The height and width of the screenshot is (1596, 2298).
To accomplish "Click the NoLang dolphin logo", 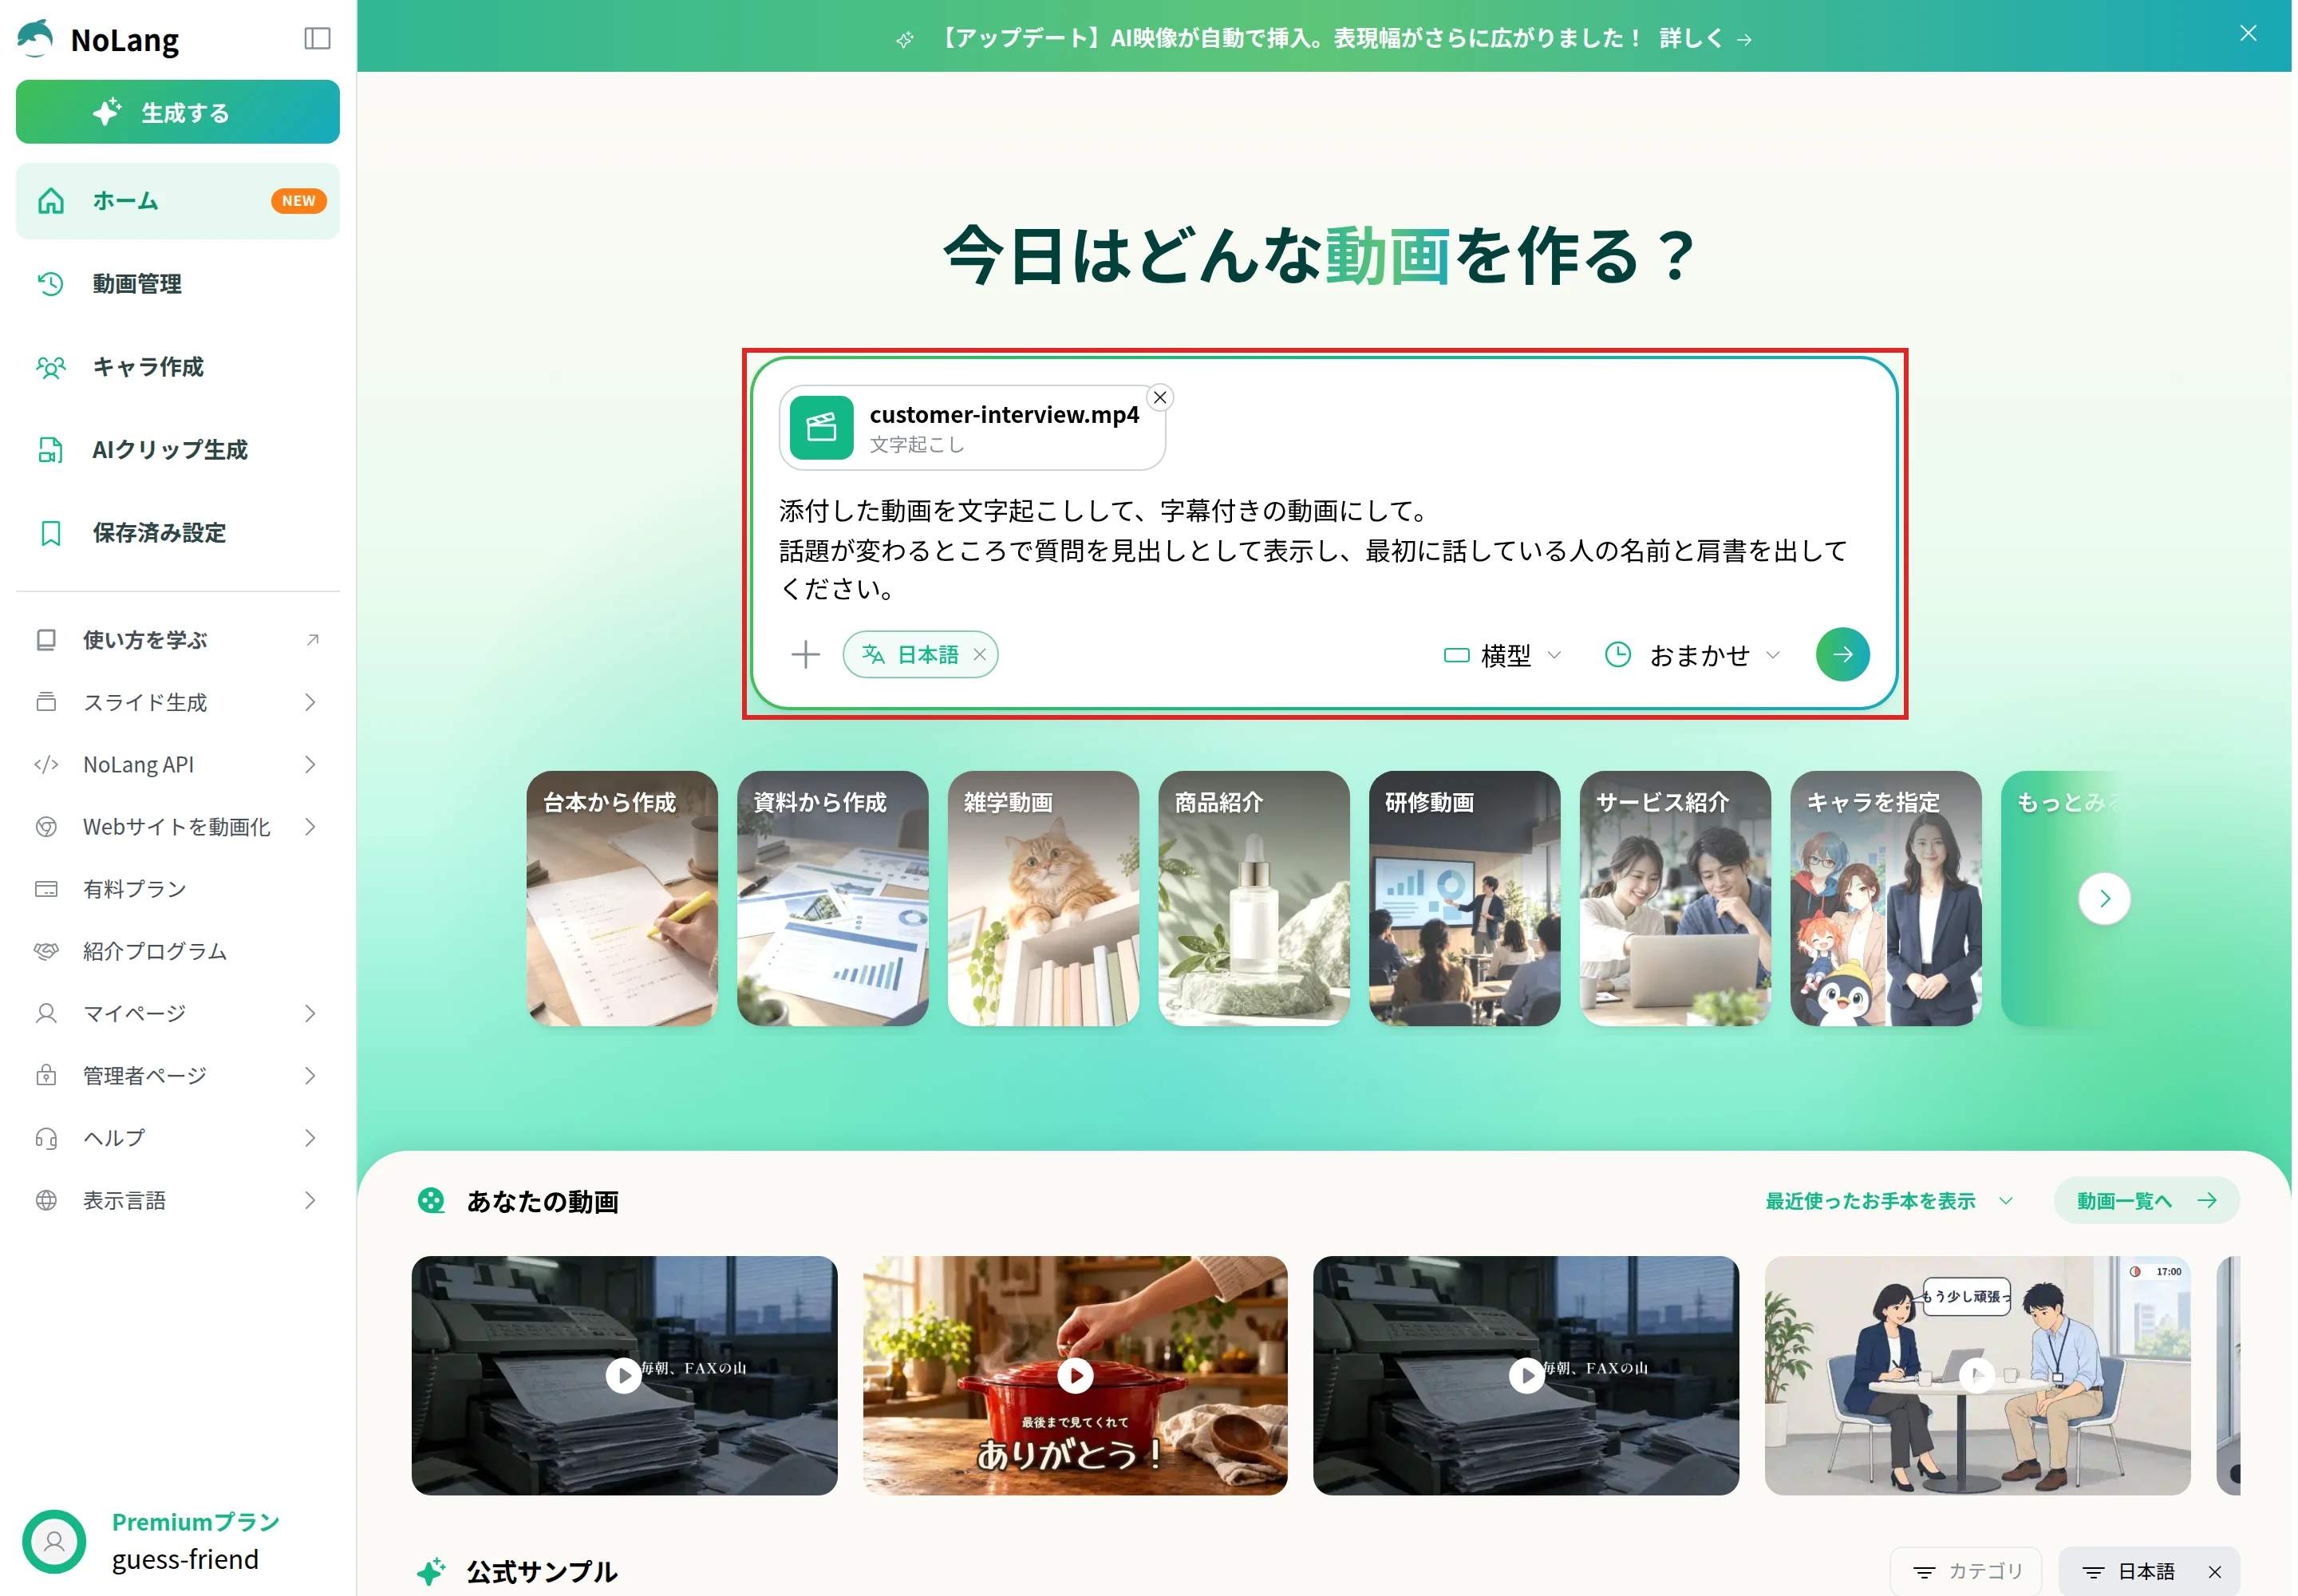I will click(36, 38).
